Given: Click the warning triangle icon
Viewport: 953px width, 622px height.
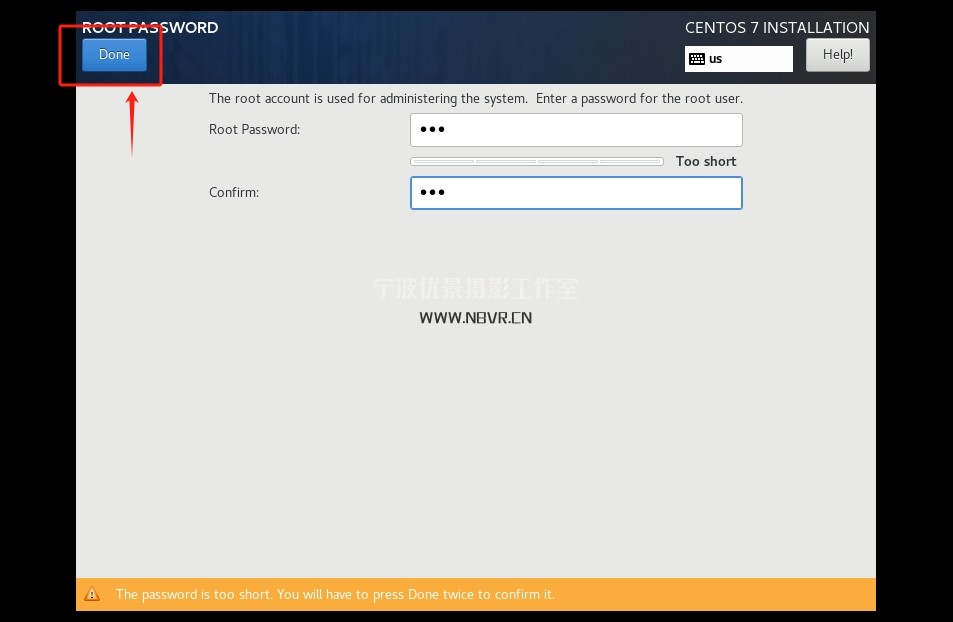Looking at the screenshot, I should tap(92, 594).
